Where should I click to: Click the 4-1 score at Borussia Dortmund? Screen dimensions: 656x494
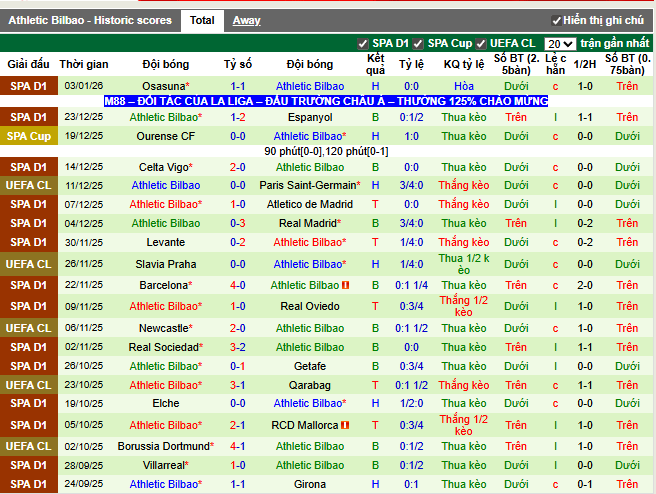click(238, 446)
